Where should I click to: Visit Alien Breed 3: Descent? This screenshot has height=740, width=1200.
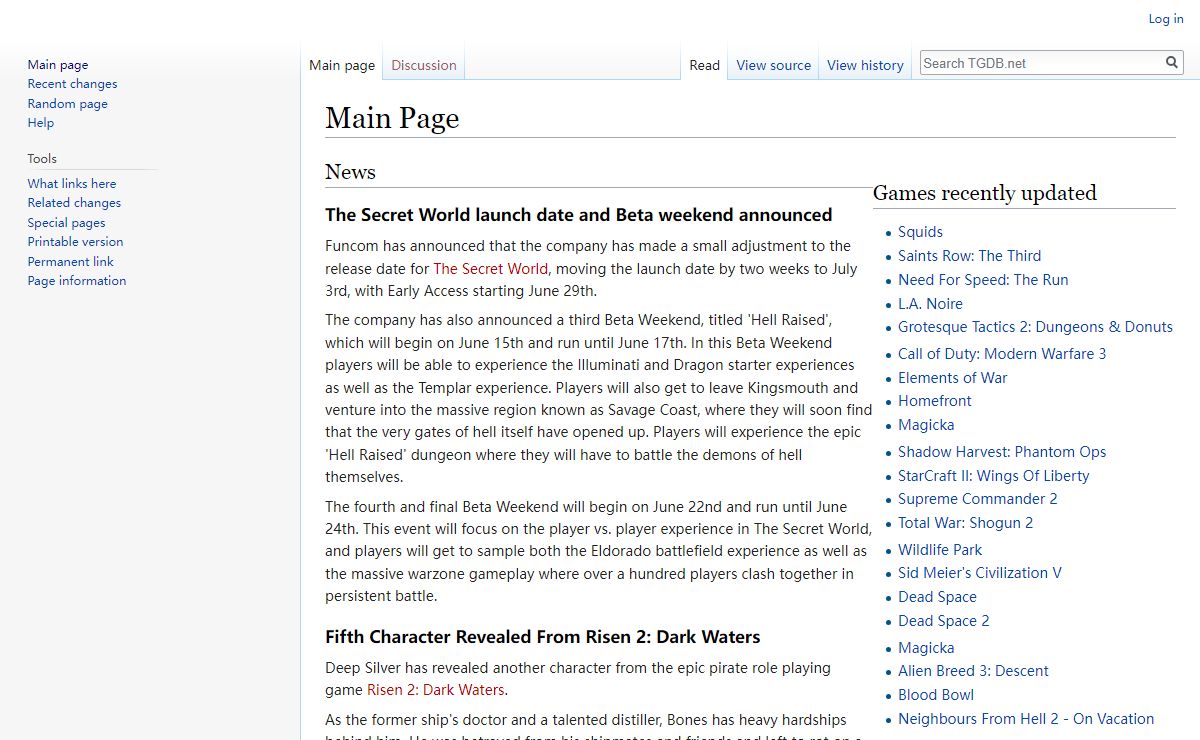click(x=973, y=671)
